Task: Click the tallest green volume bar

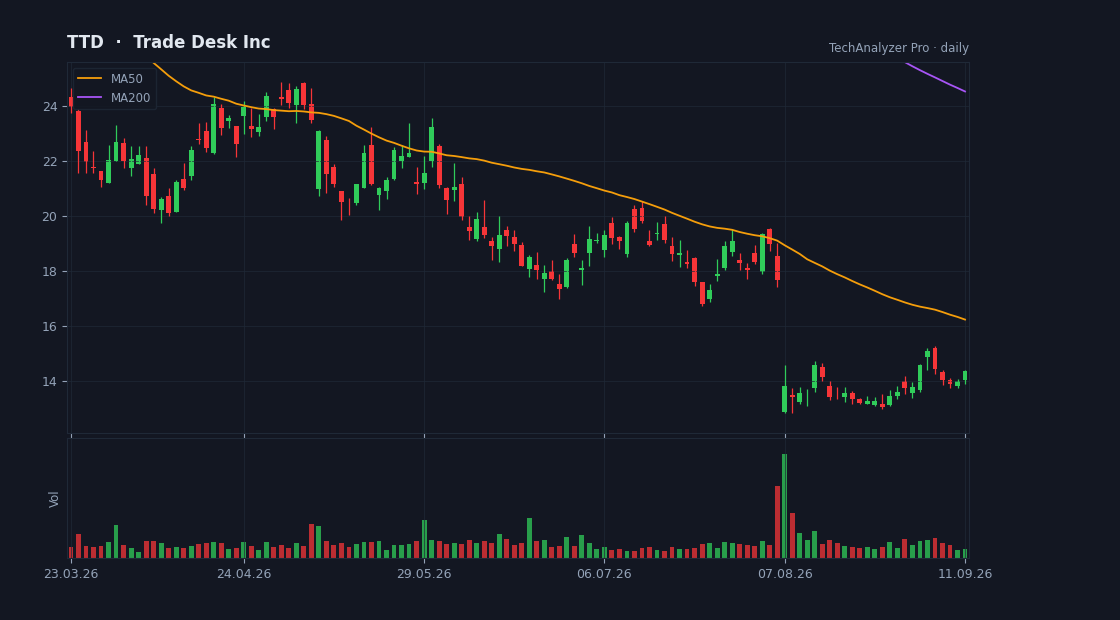Action: point(784,506)
